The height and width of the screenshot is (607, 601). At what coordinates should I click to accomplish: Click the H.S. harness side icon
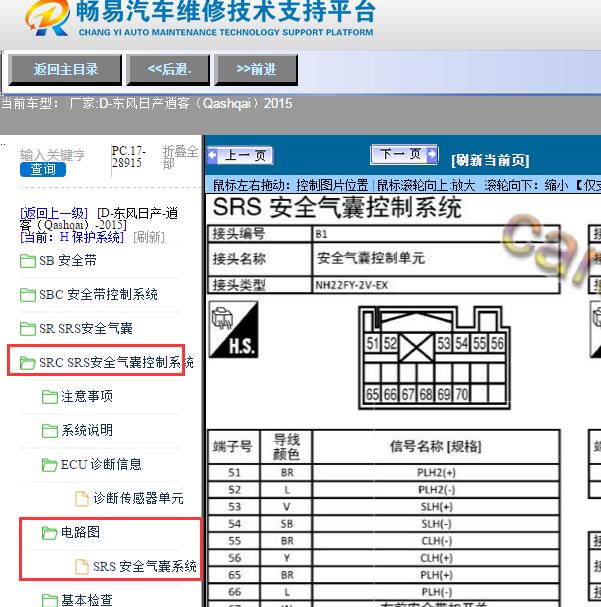pos(234,330)
